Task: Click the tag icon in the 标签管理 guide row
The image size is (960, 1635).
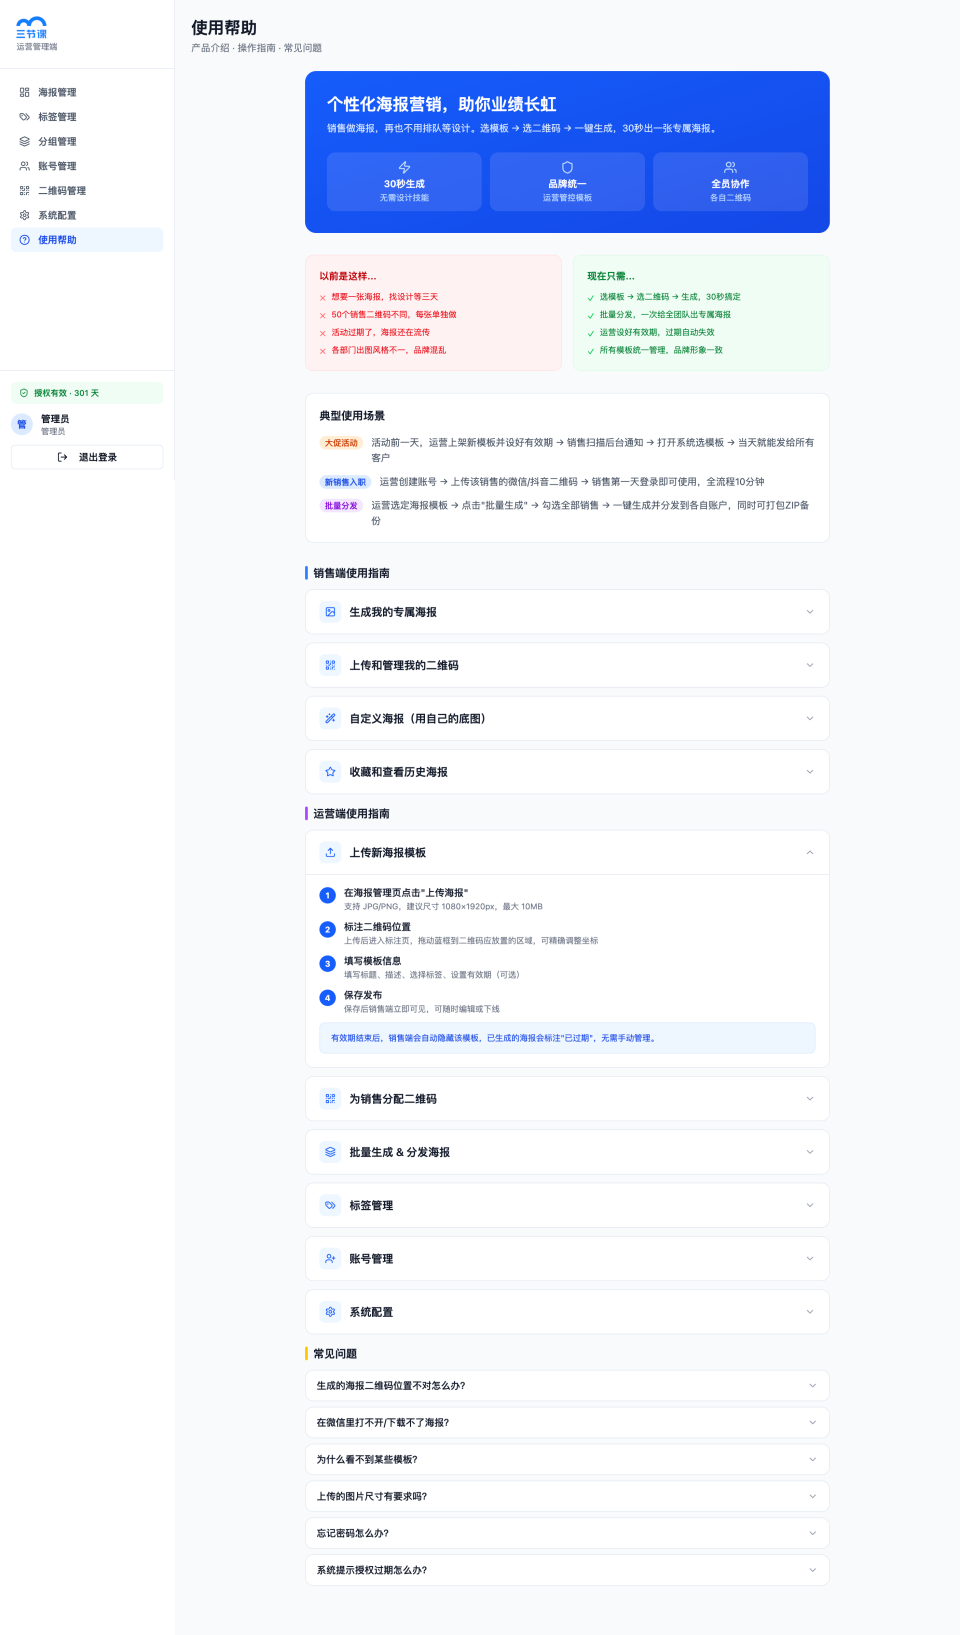Action: coord(330,1205)
